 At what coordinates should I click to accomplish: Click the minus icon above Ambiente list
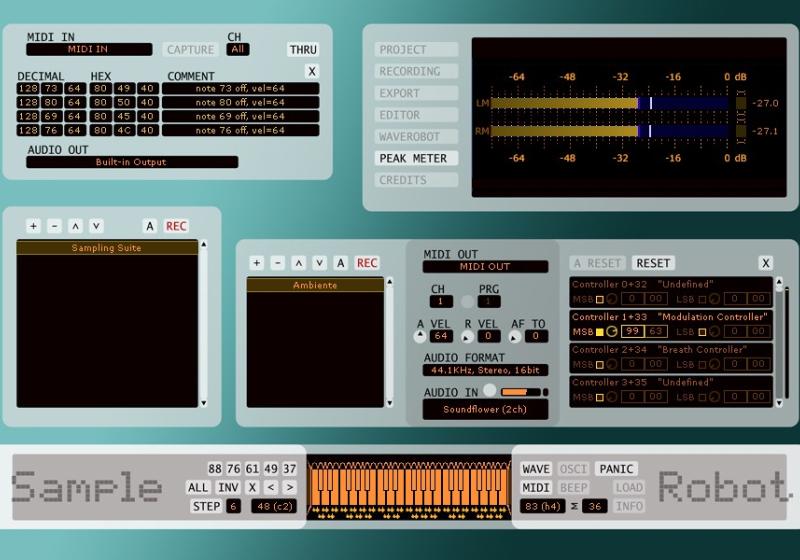click(x=278, y=263)
